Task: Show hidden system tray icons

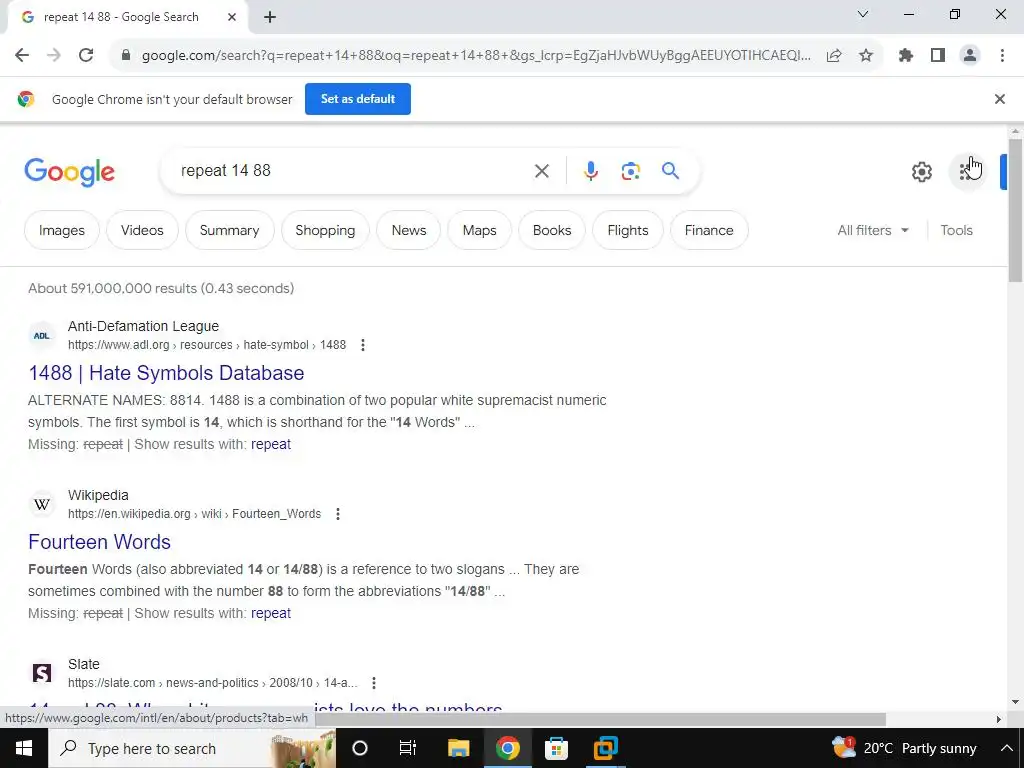Action: click(x=1006, y=748)
